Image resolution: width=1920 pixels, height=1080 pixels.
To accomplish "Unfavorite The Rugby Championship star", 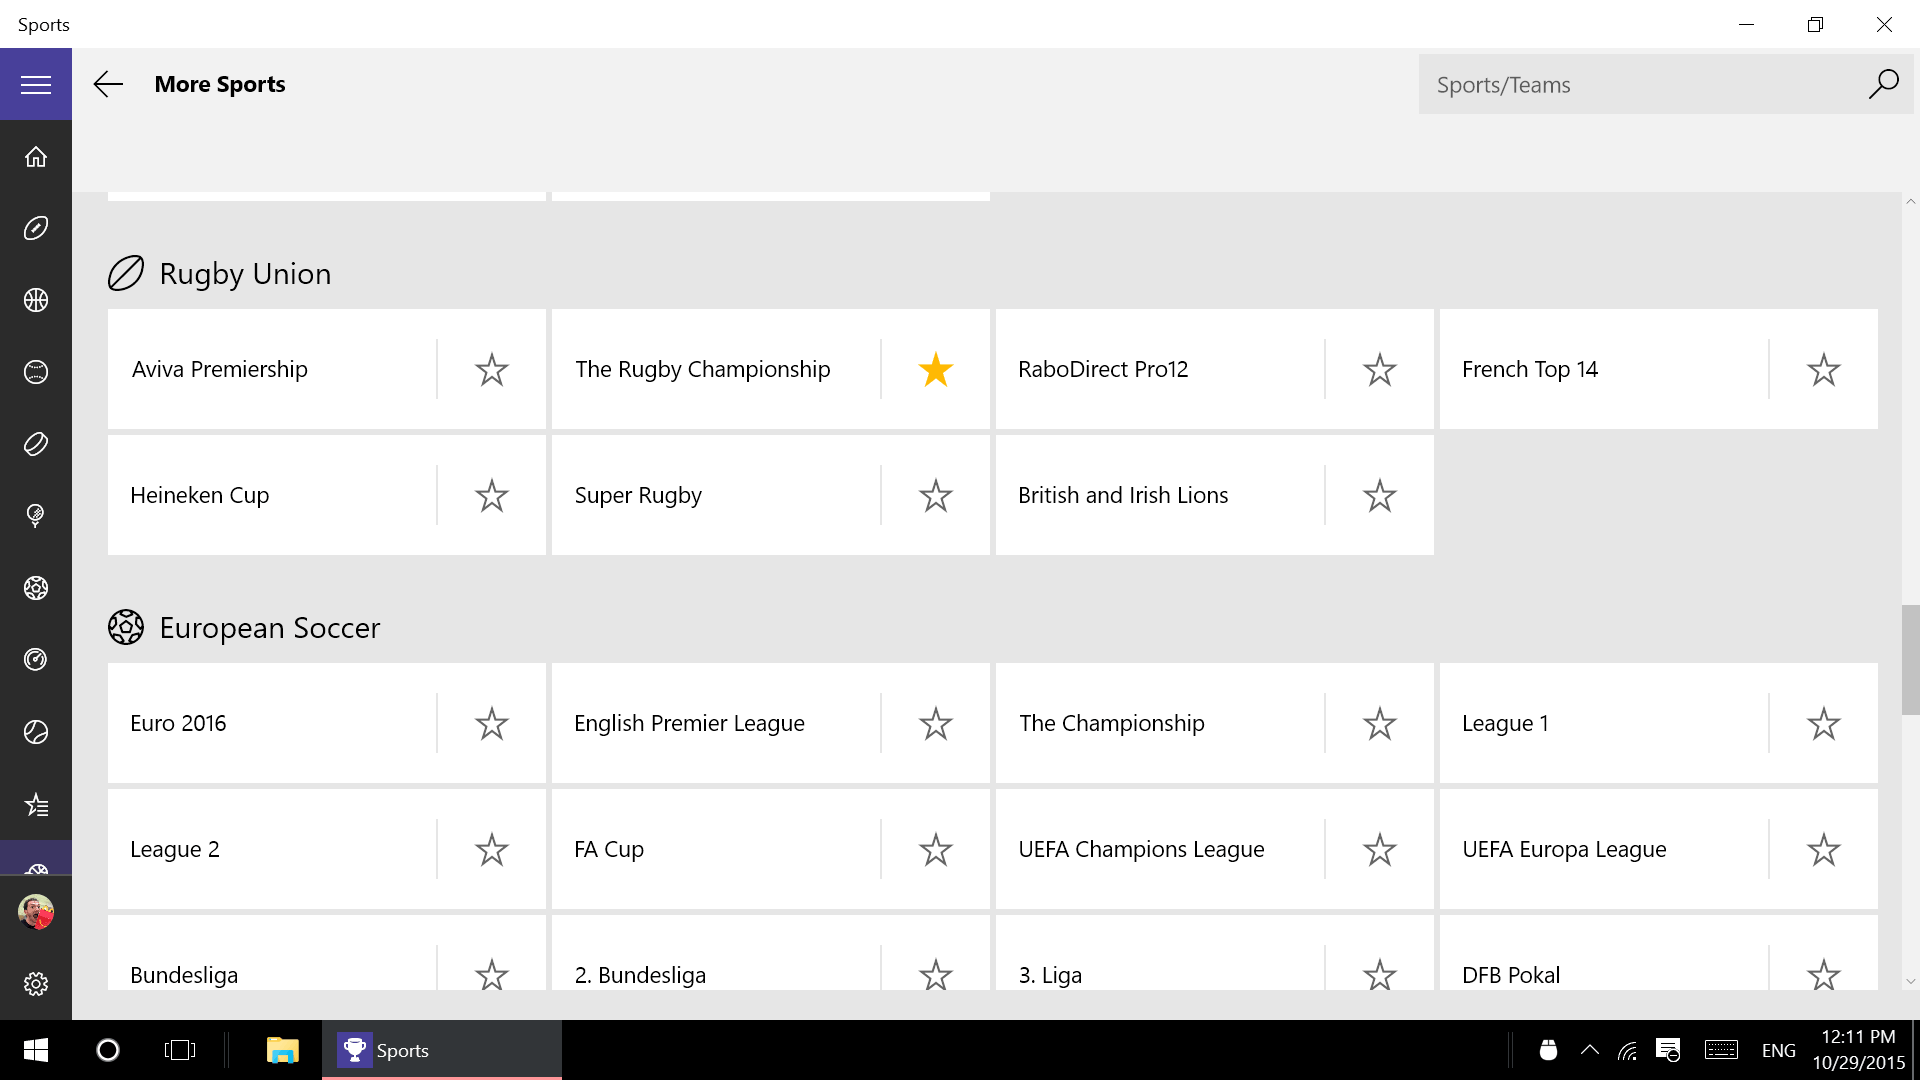I will [936, 370].
